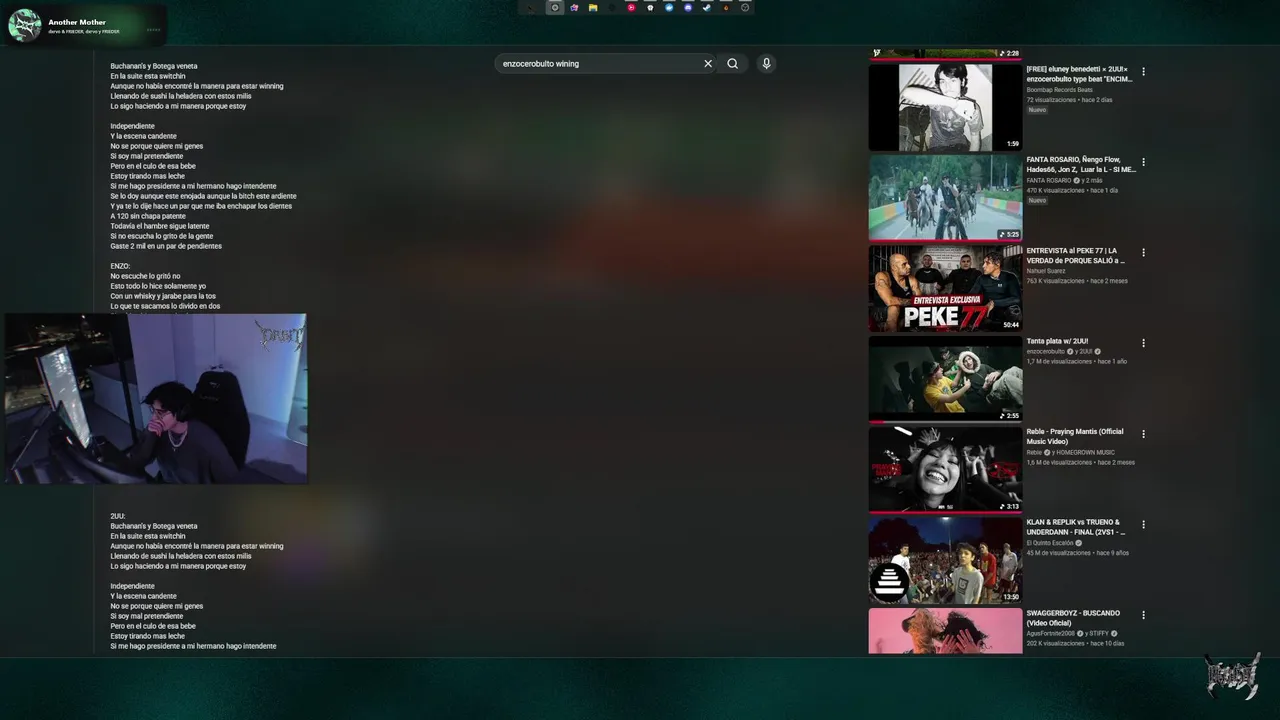This screenshot has width=1280, height=720.
Task: Open options for KLAN & REPLIK battle video
Action: (x=1143, y=524)
